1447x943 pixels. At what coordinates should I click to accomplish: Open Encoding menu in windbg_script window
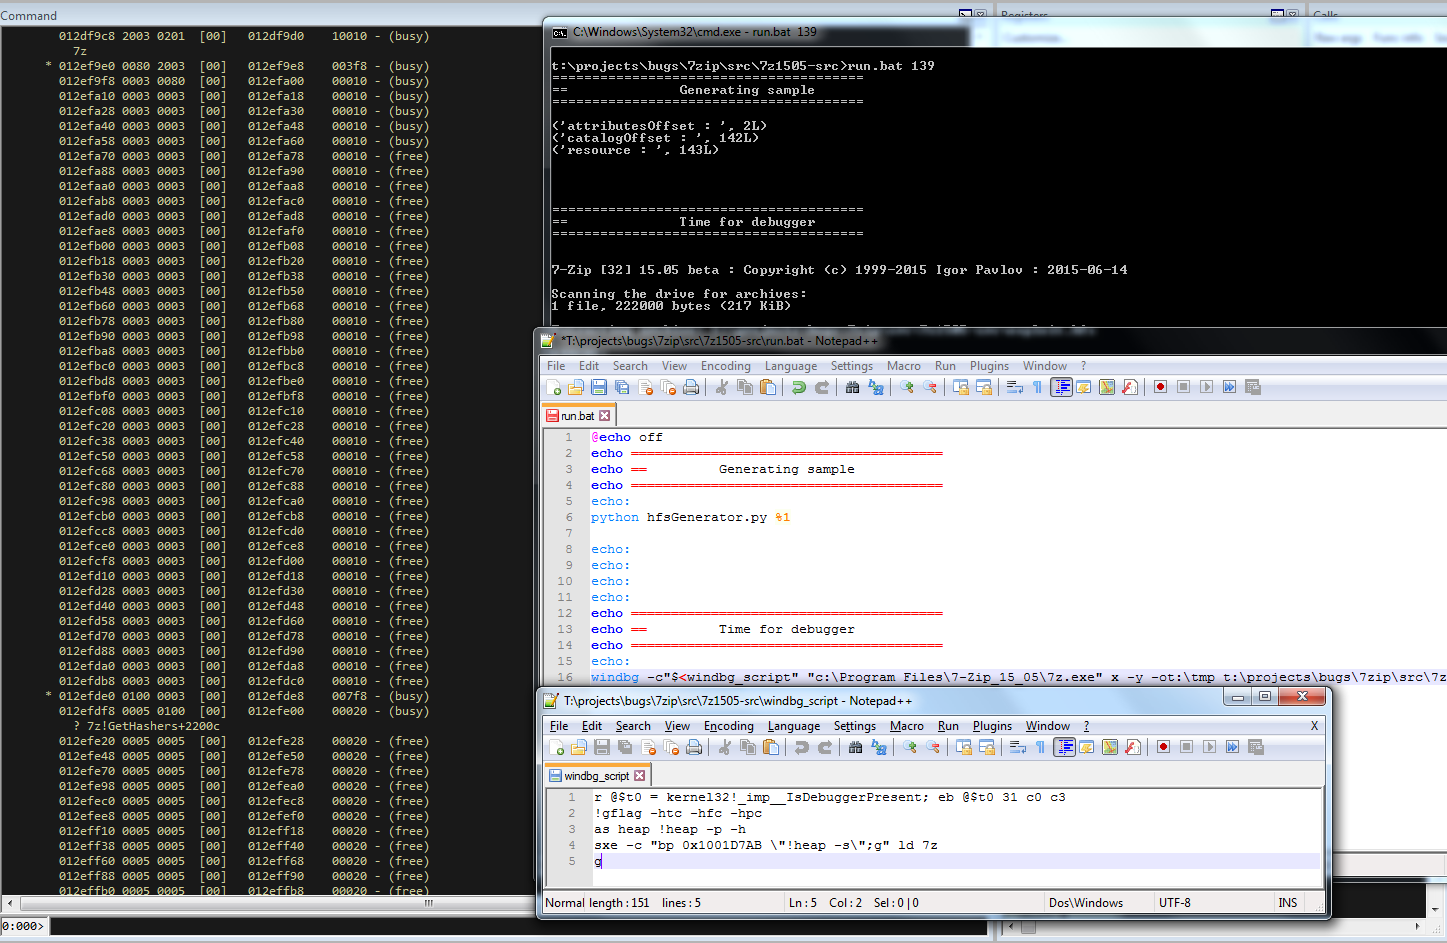pos(728,726)
